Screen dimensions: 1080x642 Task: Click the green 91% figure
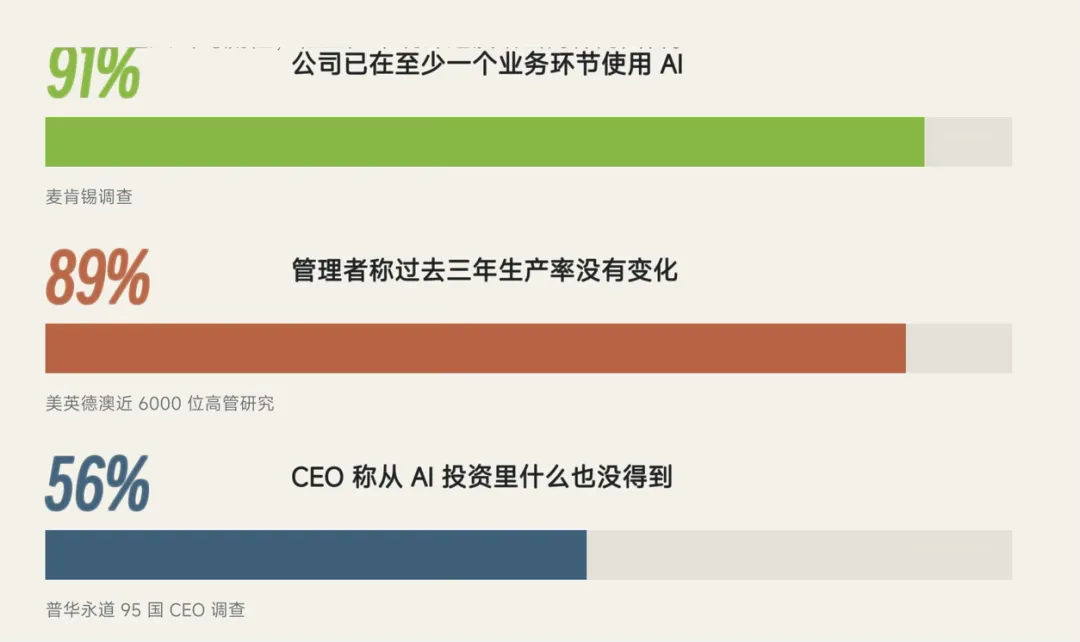93,73
